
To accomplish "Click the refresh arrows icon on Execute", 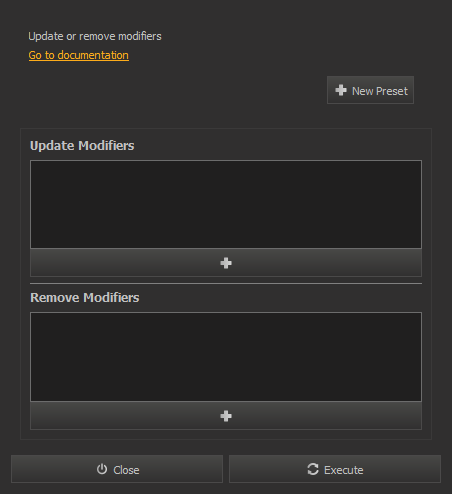I will [313, 469].
